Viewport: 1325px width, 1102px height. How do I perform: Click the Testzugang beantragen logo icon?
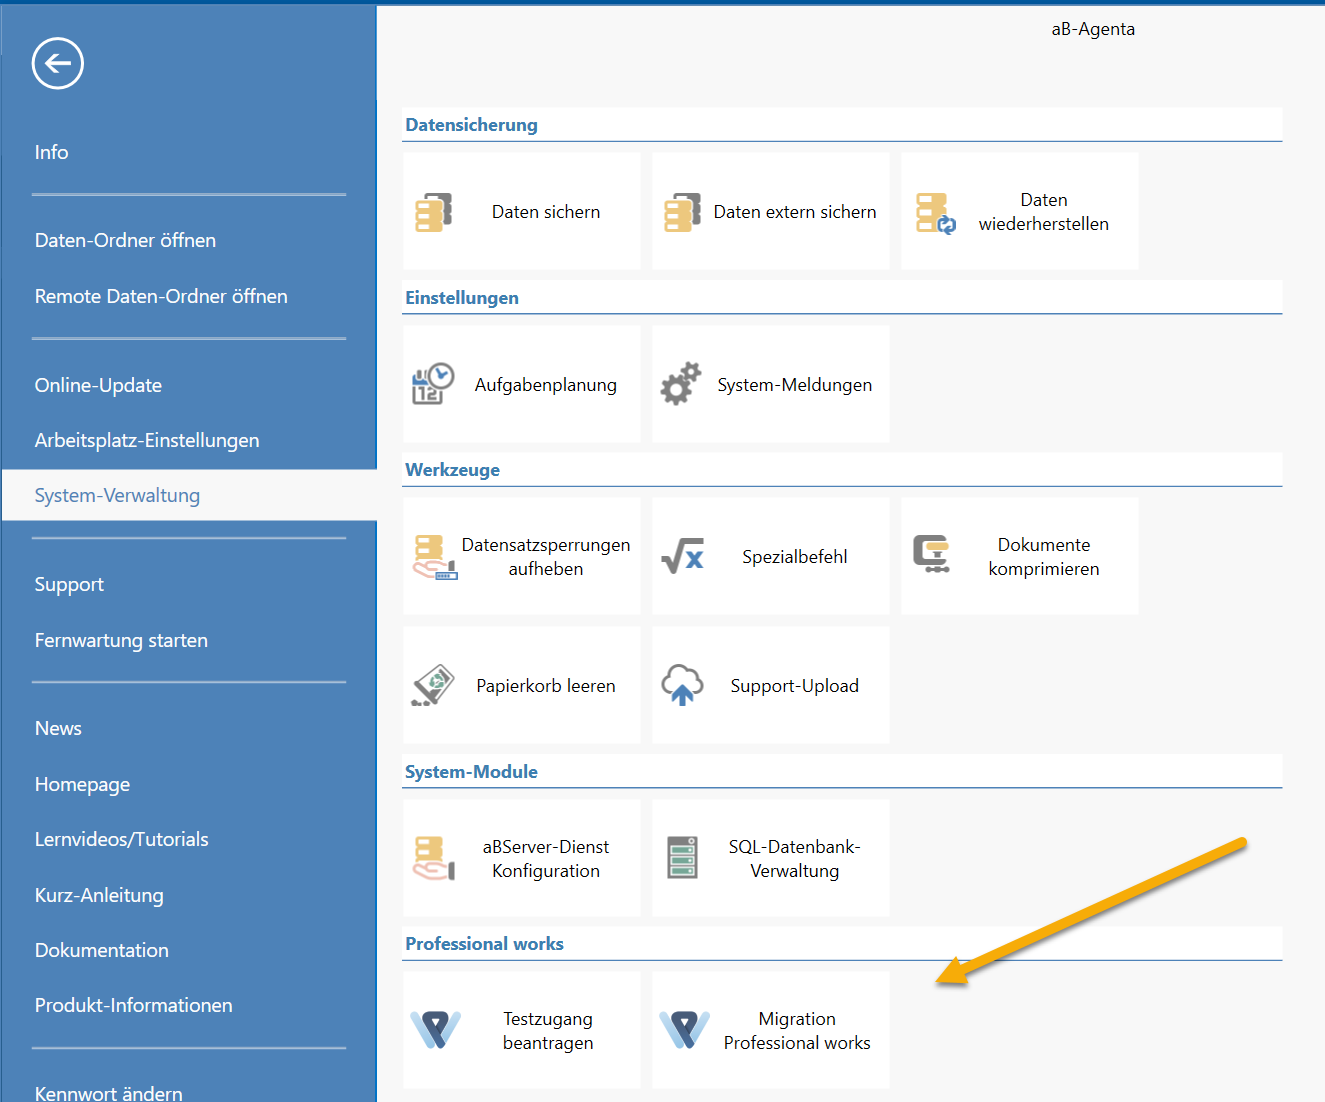[x=435, y=1030]
